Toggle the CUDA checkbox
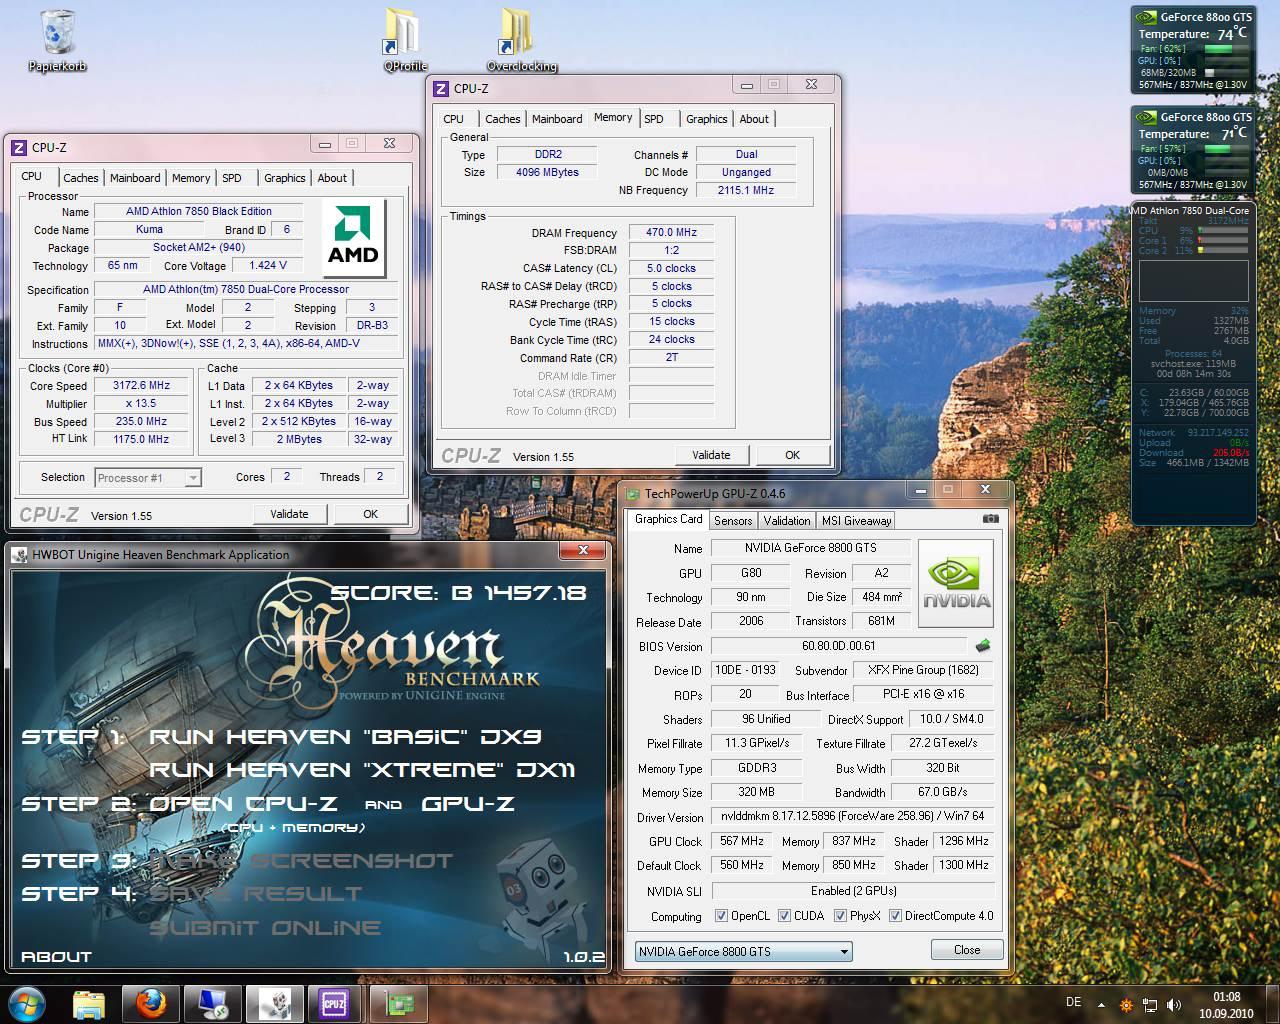1280x1024 pixels. pos(784,916)
